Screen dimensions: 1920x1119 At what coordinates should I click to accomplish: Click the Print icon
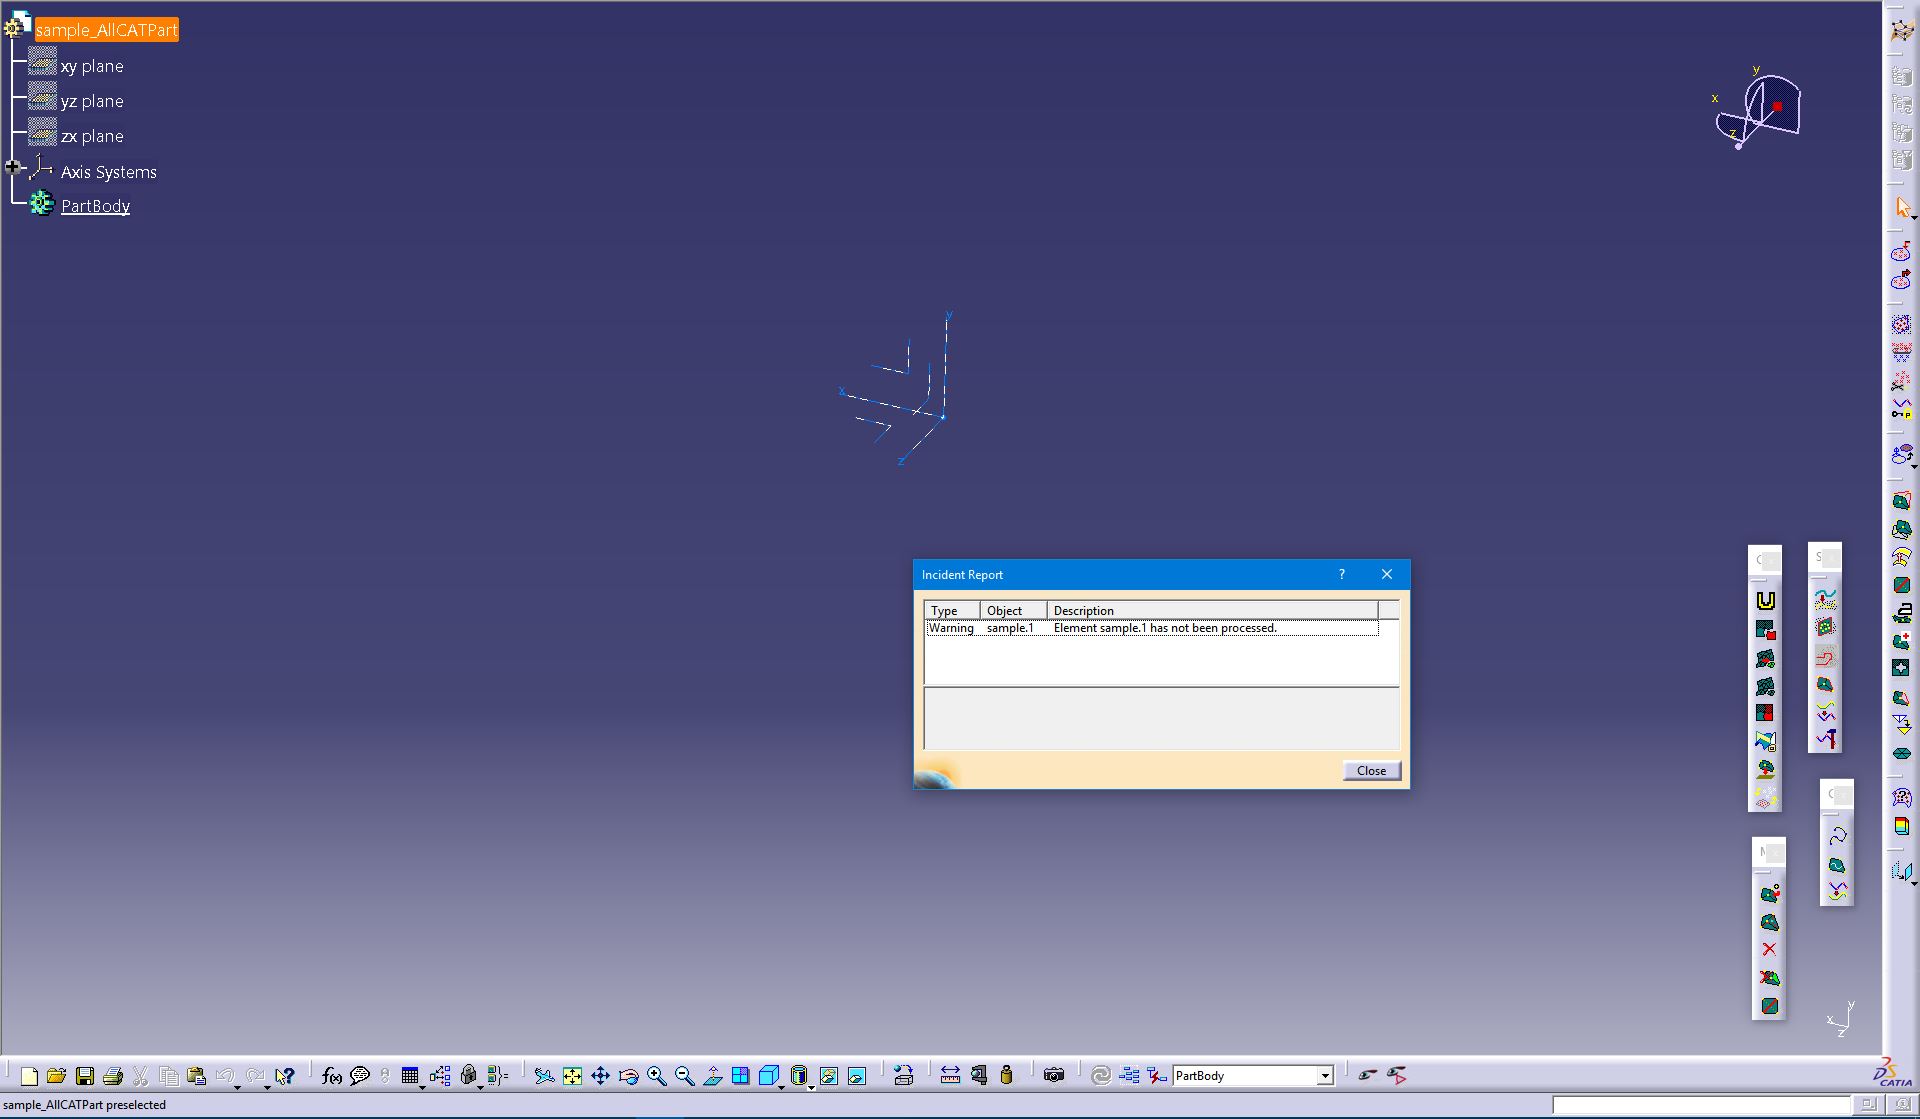pos(113,1076)
